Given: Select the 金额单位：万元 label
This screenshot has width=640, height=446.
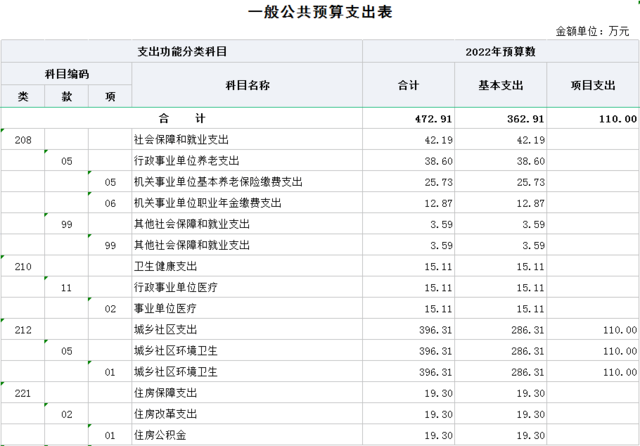Looking at the screenshot, I should [592, 32].
